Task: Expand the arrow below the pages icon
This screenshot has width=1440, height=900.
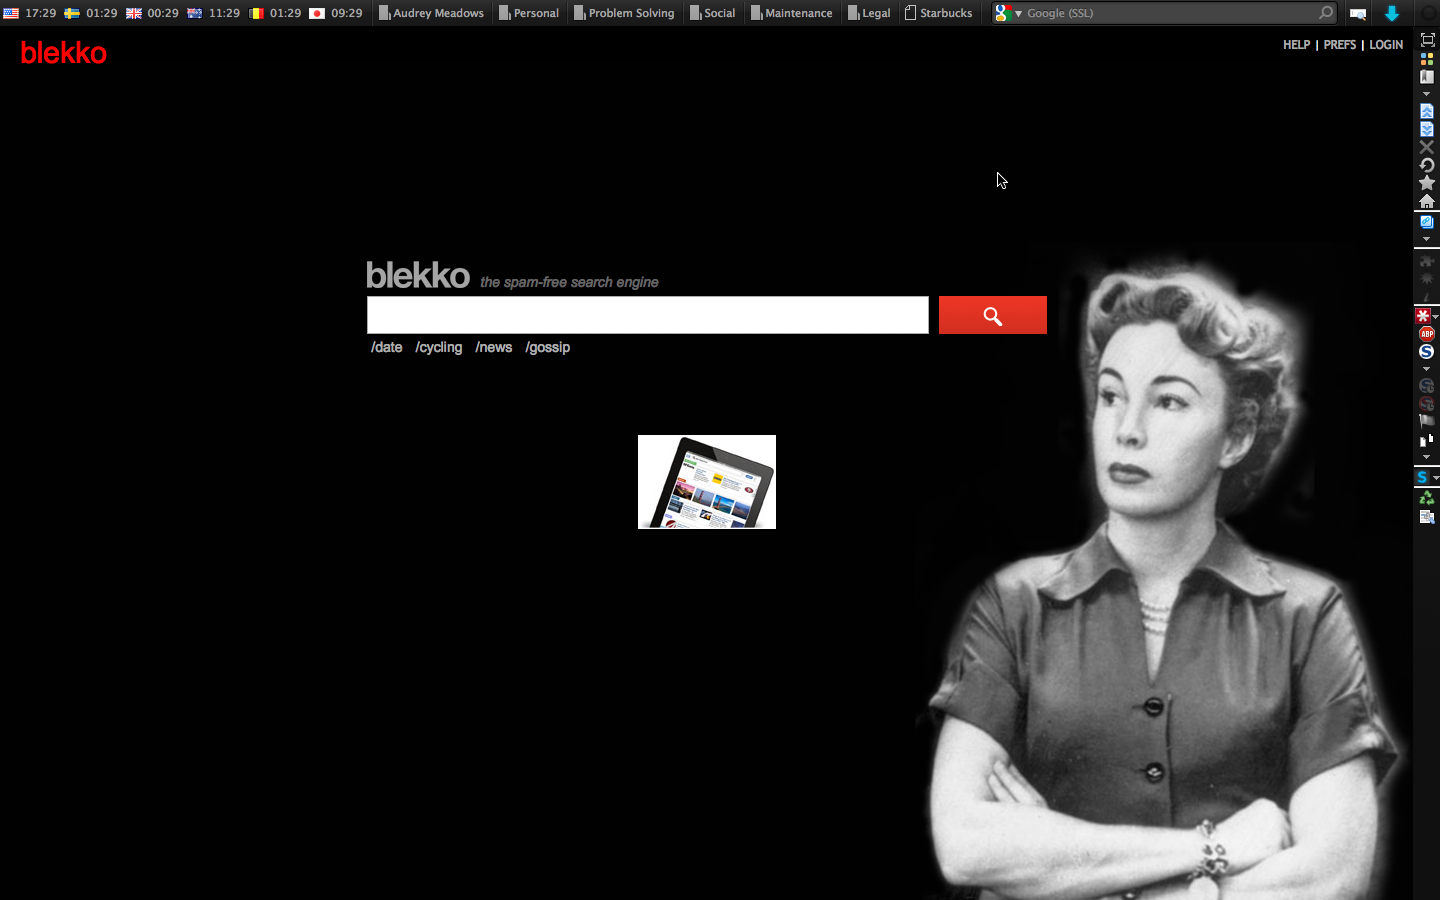Action: (1426, 456)
